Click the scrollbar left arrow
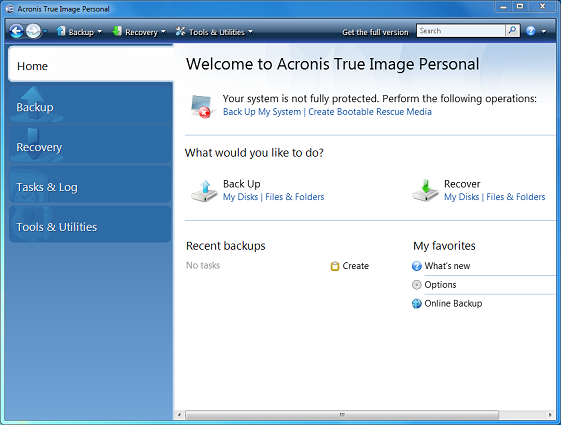561x425 pixels. (179, 415)
